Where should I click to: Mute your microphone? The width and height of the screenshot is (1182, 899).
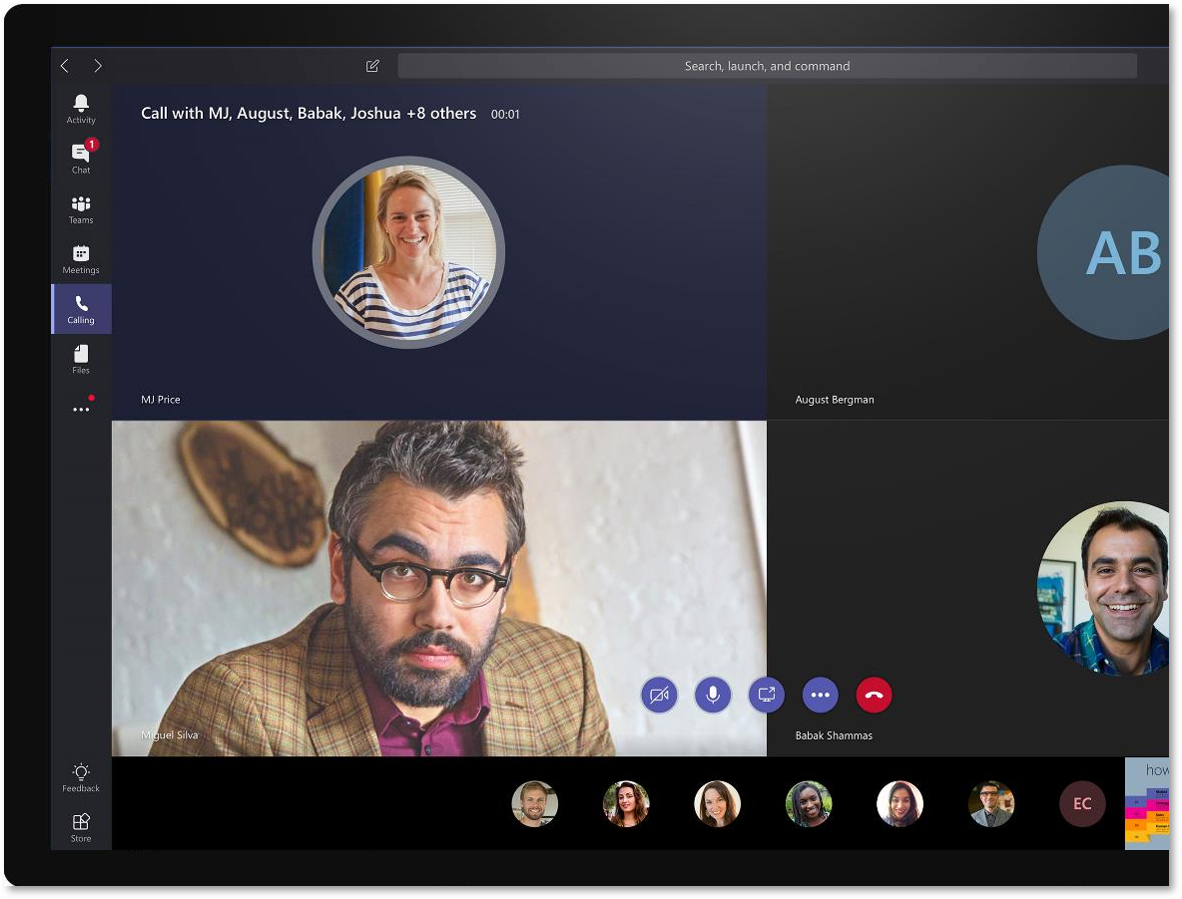tap(712, 694)
